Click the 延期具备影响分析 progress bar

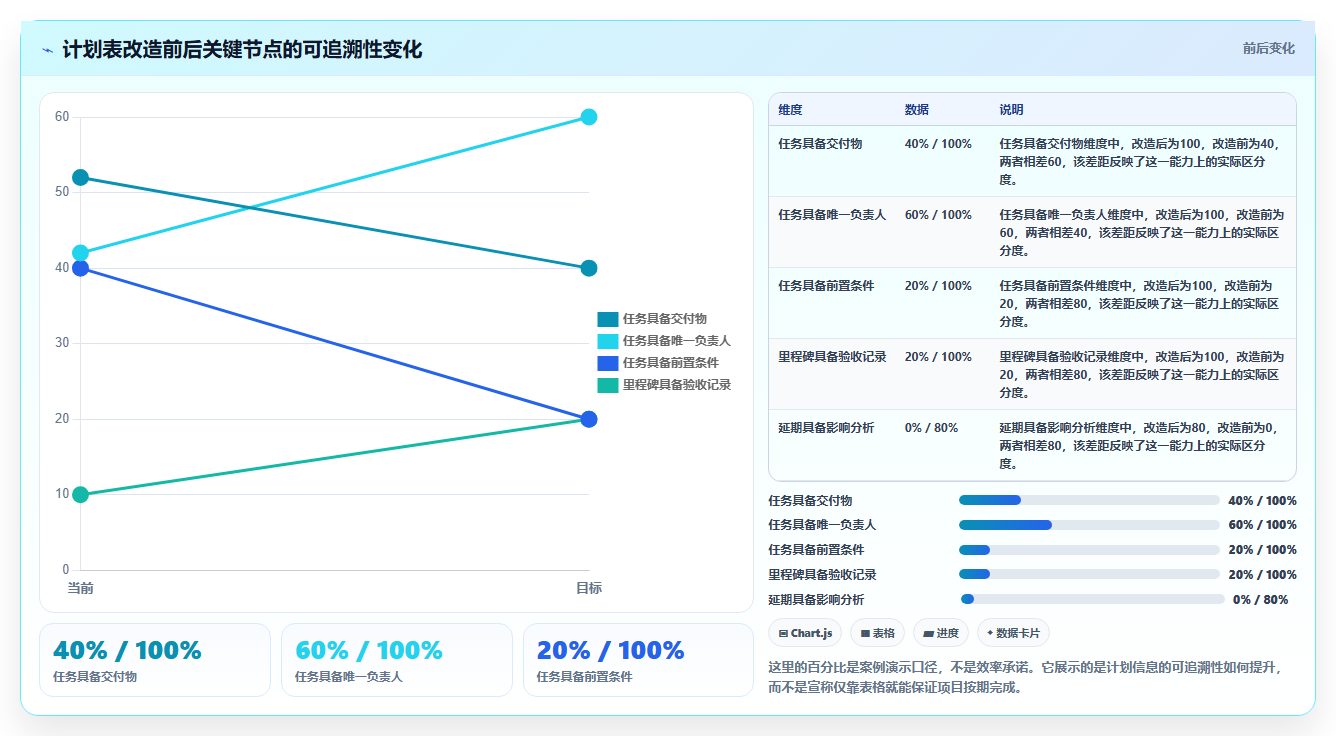point(1092,599)
